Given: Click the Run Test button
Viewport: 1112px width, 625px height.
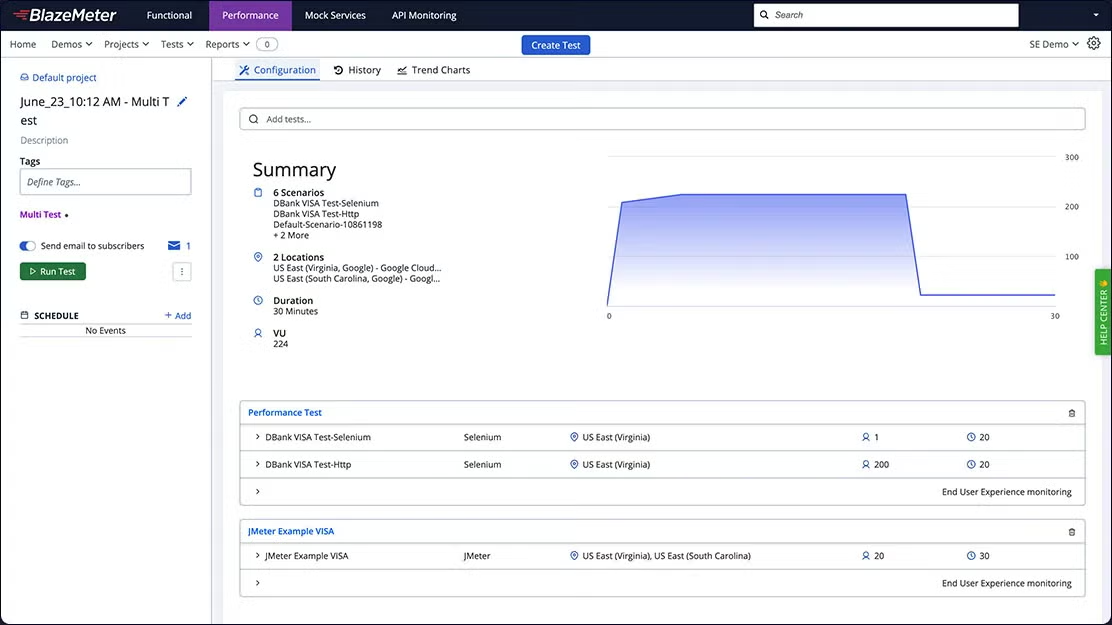Looking at the screenshot, I should (x=52, y=270).
